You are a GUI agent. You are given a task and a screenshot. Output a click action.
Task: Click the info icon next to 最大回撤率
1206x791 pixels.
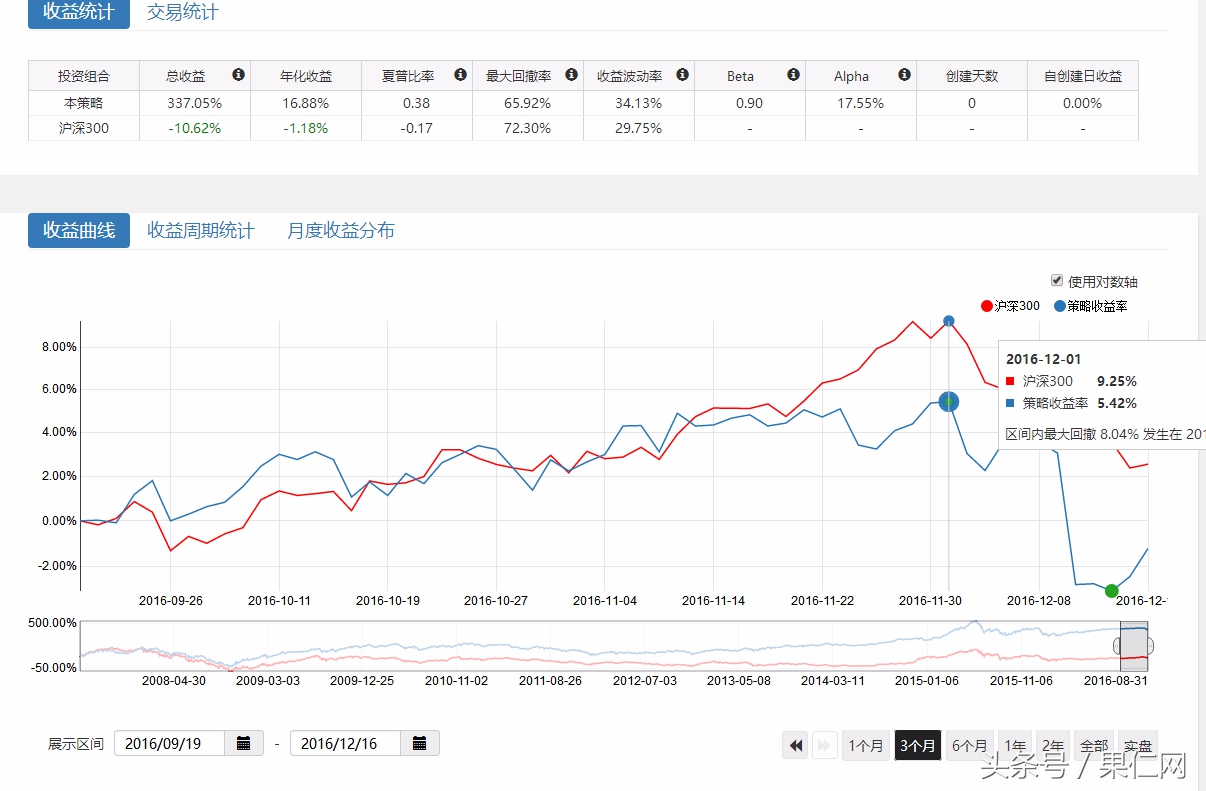pos(571,75)
